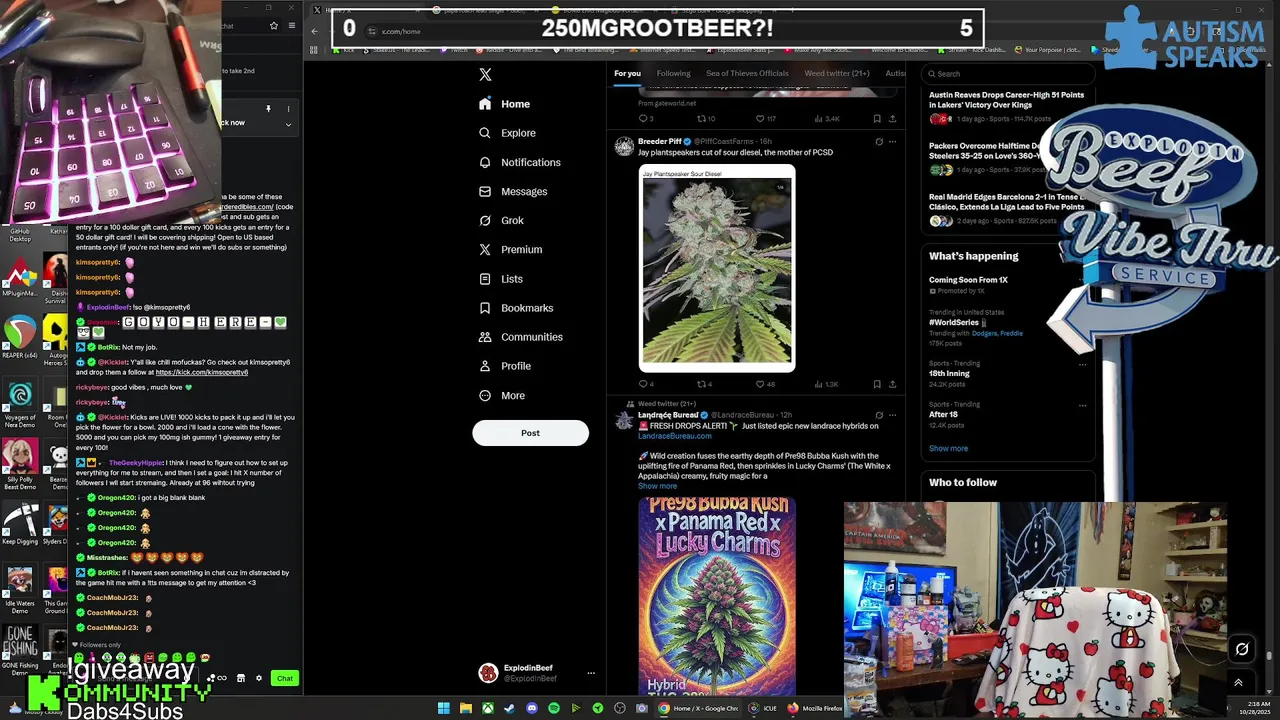Open Real Madrid Edges Barcelona story
This screenshot has height=720, width=1280.
pyautogui.click(x=1007, y=202)
